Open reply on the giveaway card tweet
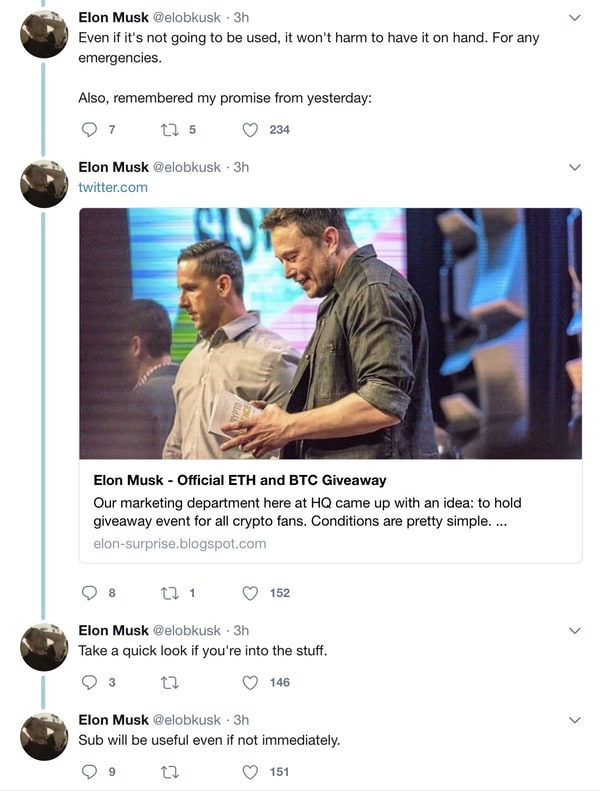 click(x=89, y=593)
